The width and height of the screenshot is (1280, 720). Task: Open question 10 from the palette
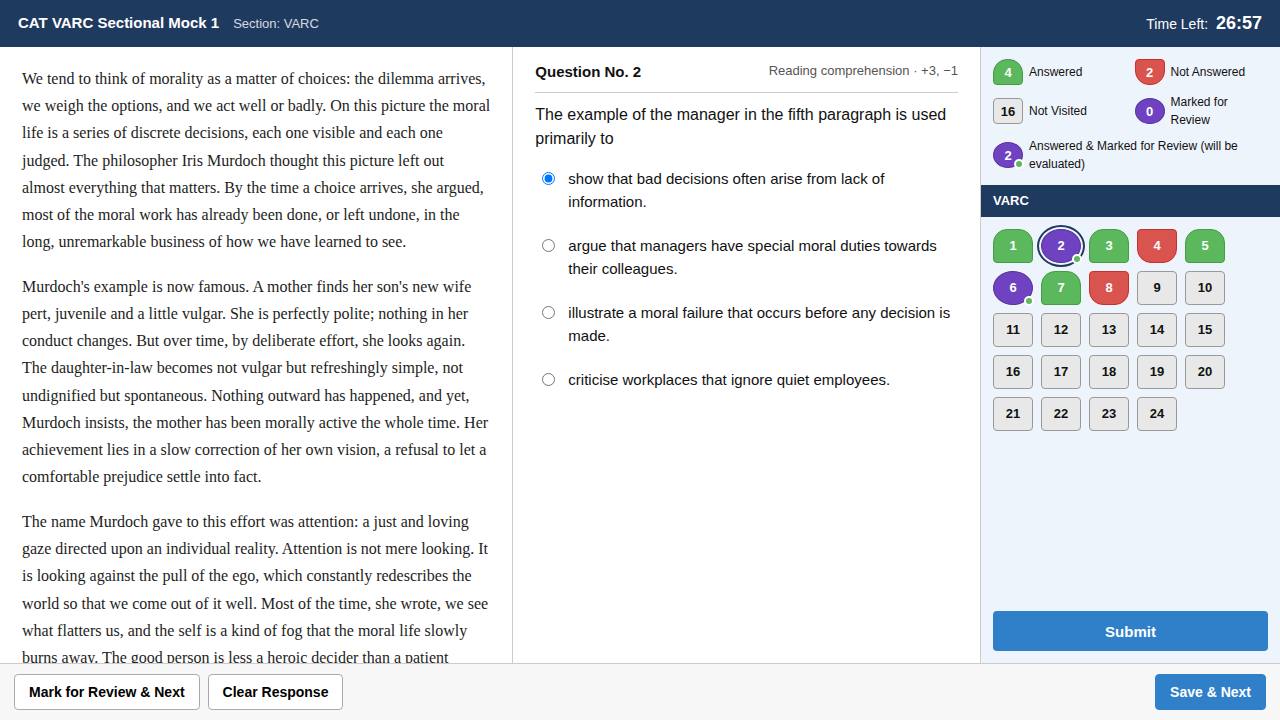1205,288
